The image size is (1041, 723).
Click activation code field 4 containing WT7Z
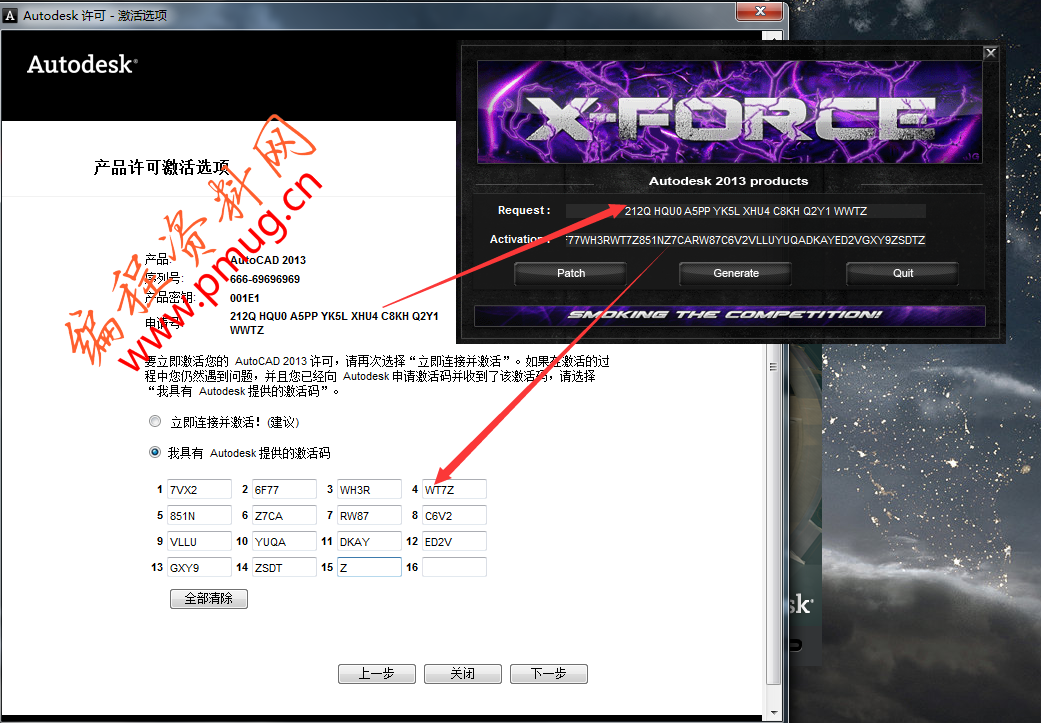tap(454, 489)
